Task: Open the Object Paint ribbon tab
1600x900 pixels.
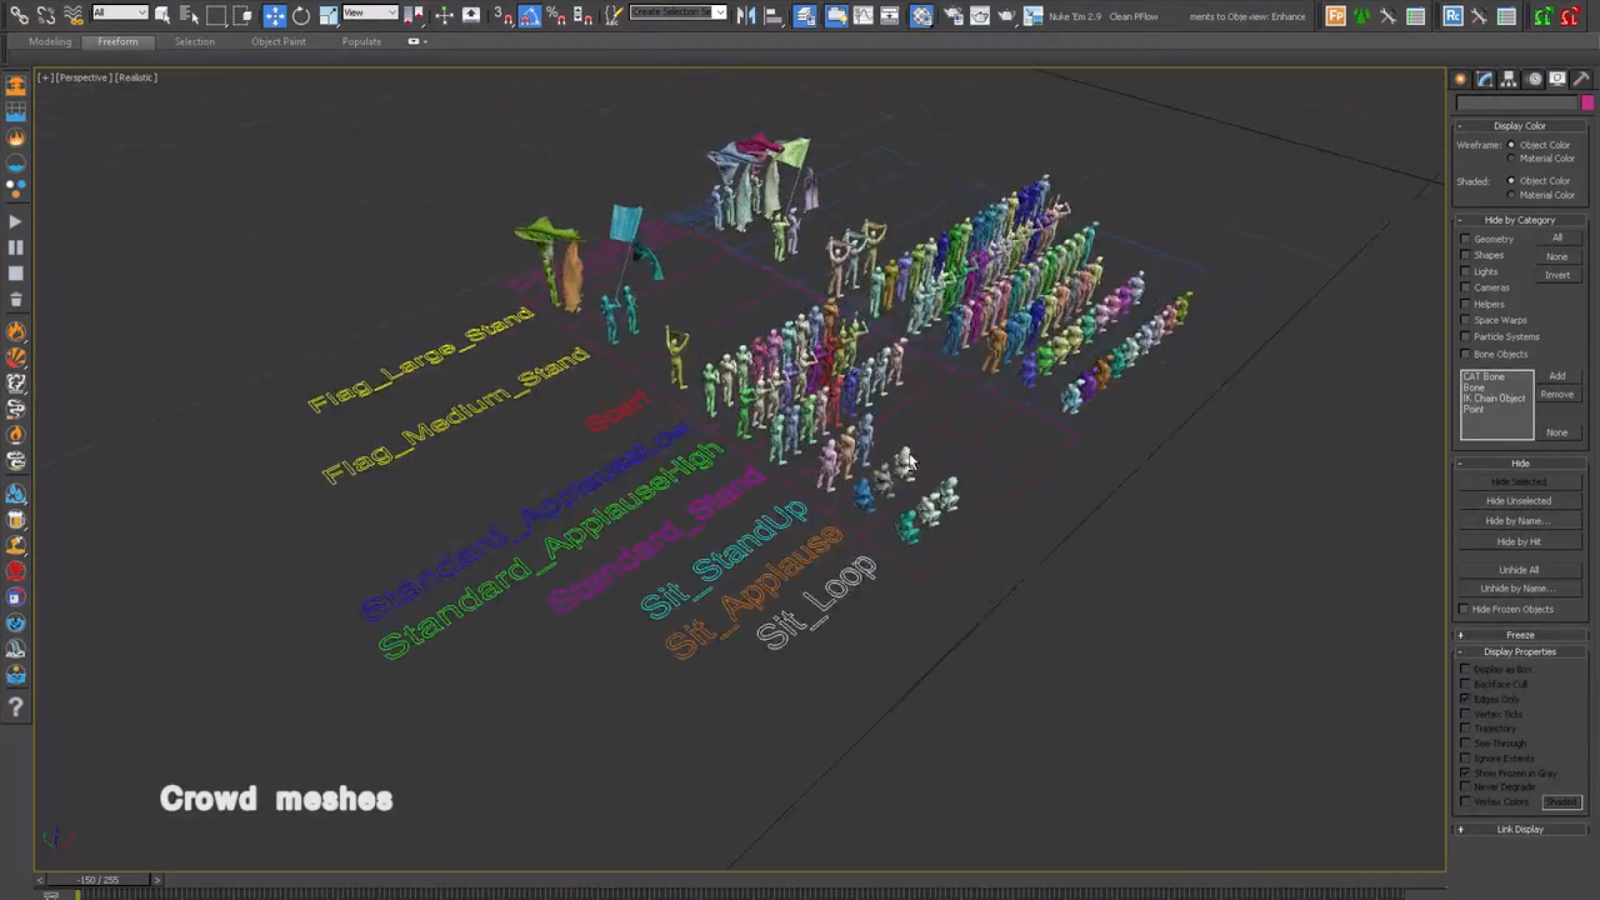Action: (278, 42)
